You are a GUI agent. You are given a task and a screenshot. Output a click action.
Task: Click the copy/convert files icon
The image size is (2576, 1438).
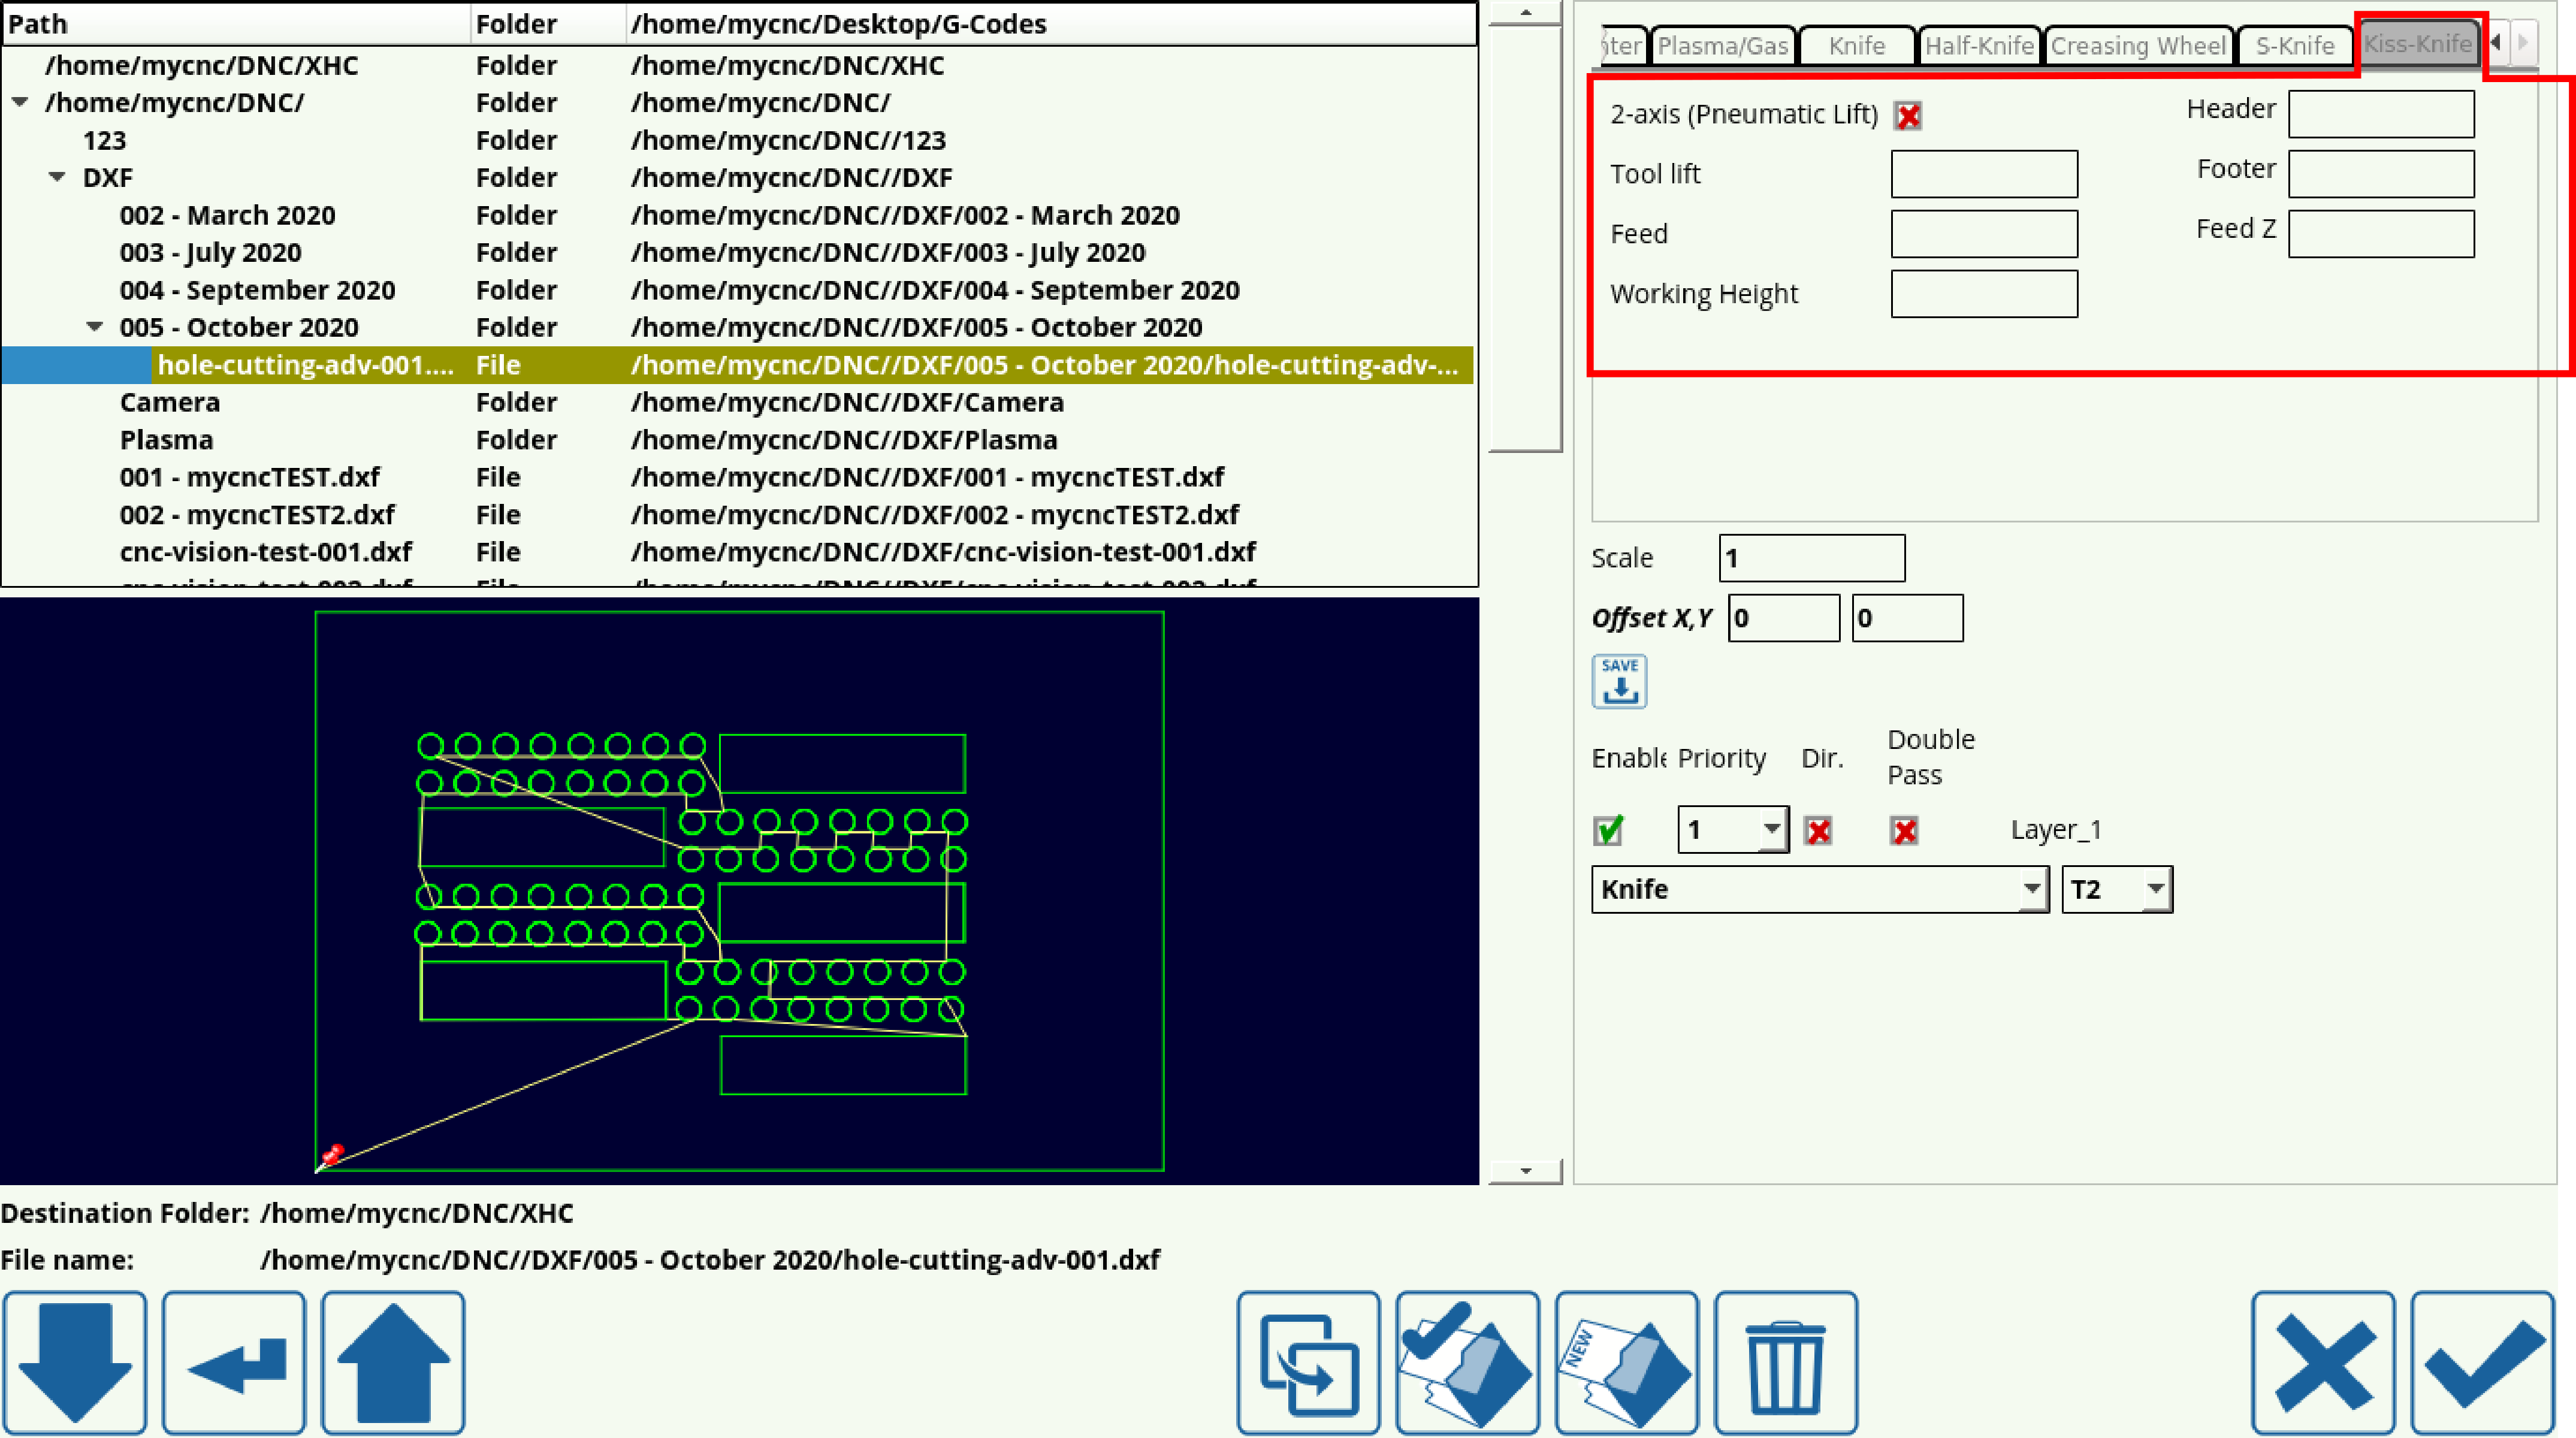tap(1308, 1362)
